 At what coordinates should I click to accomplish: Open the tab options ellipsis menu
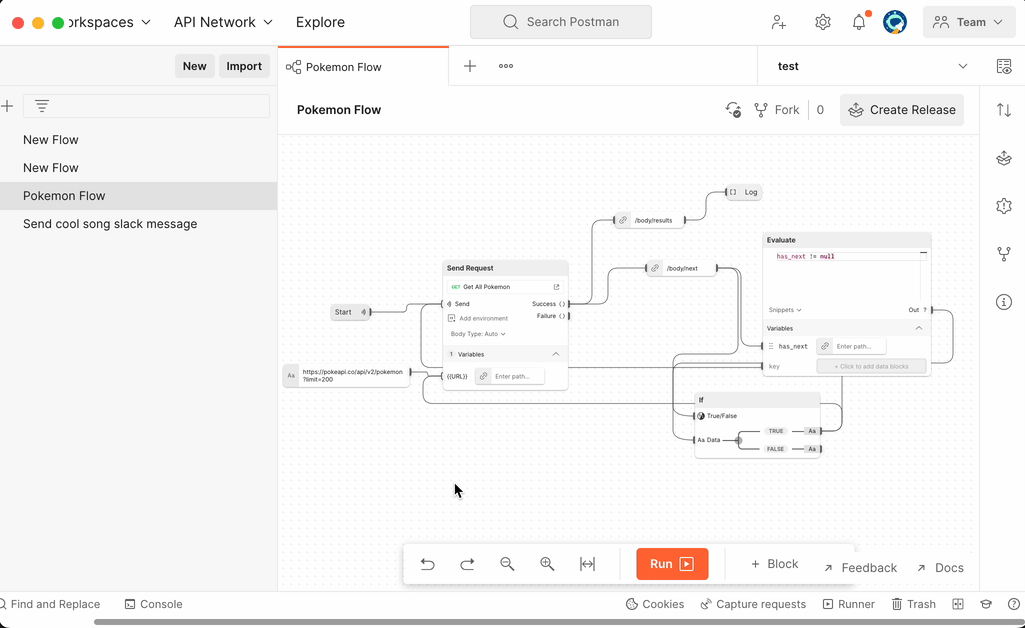(505, 66)
